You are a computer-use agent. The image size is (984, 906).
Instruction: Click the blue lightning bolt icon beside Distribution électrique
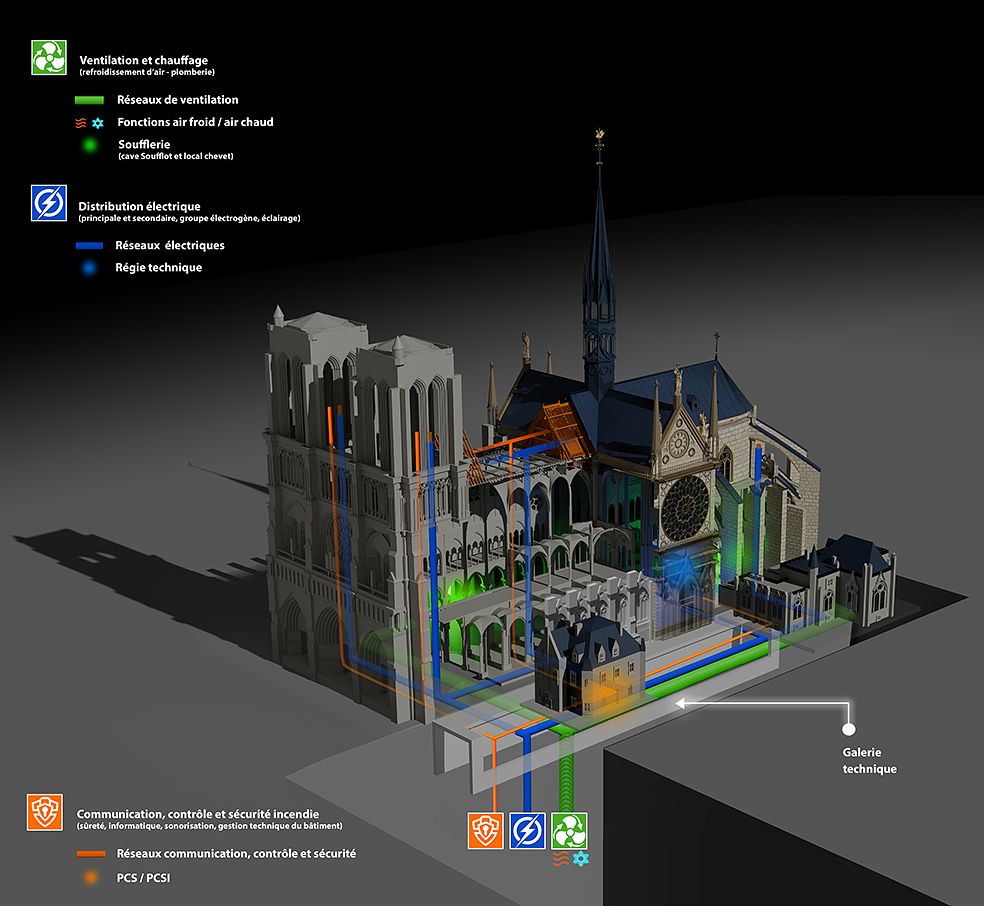click(x=48, y=203)
